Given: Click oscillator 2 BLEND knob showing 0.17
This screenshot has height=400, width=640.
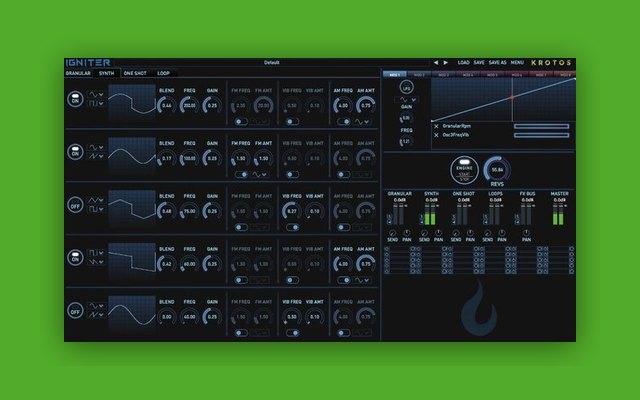Looking at the screenshot, I should 167,158.
